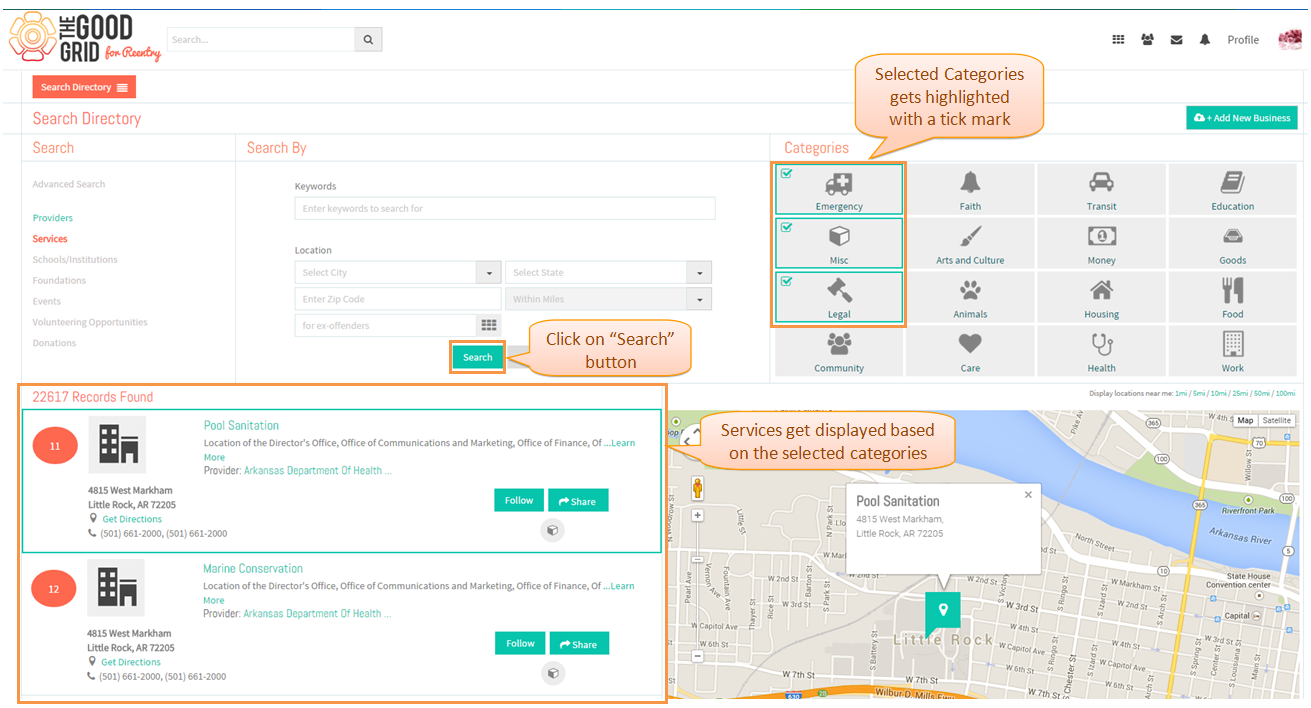Open the people/connections icon in header
Viewport: 1311px width, 708px height.
click(x=1147, y=40)
